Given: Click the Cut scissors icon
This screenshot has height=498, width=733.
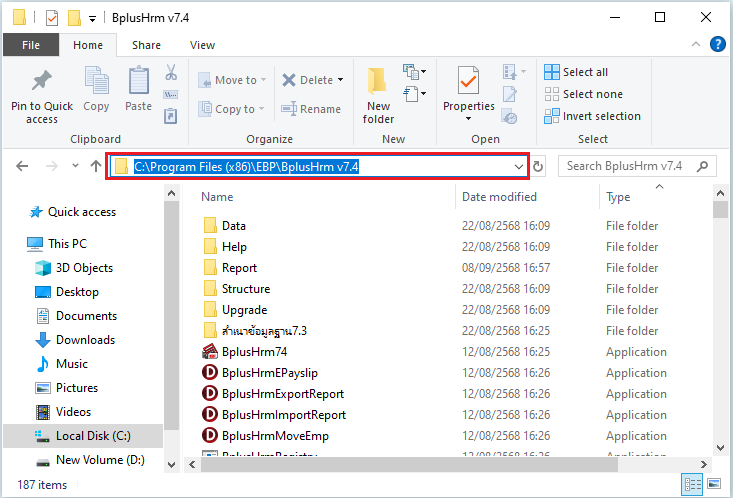Looking at the screenshot, I should click(x=170, y=73).
